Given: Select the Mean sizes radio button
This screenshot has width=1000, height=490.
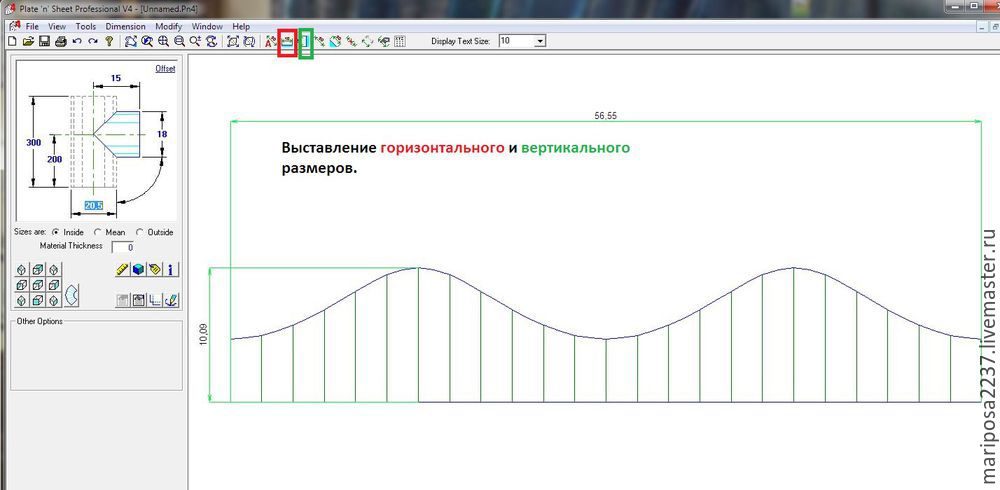Looking at the screenshot, I should pos(97,232).
